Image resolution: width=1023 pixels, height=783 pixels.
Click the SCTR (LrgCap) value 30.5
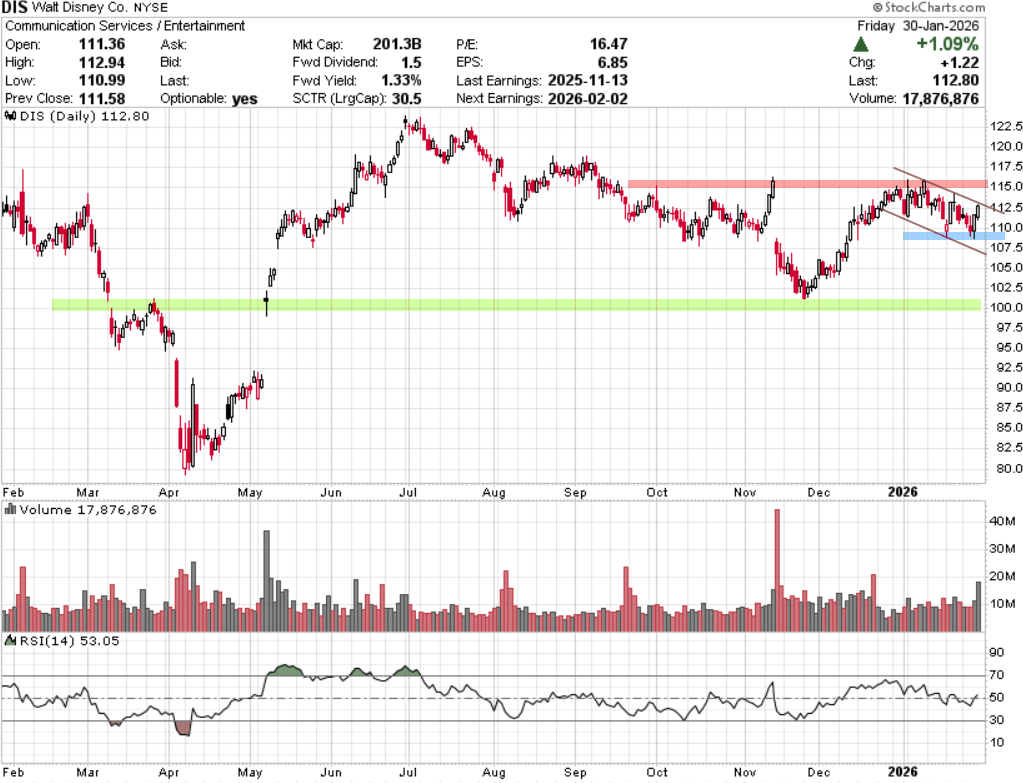coord(406,99)
